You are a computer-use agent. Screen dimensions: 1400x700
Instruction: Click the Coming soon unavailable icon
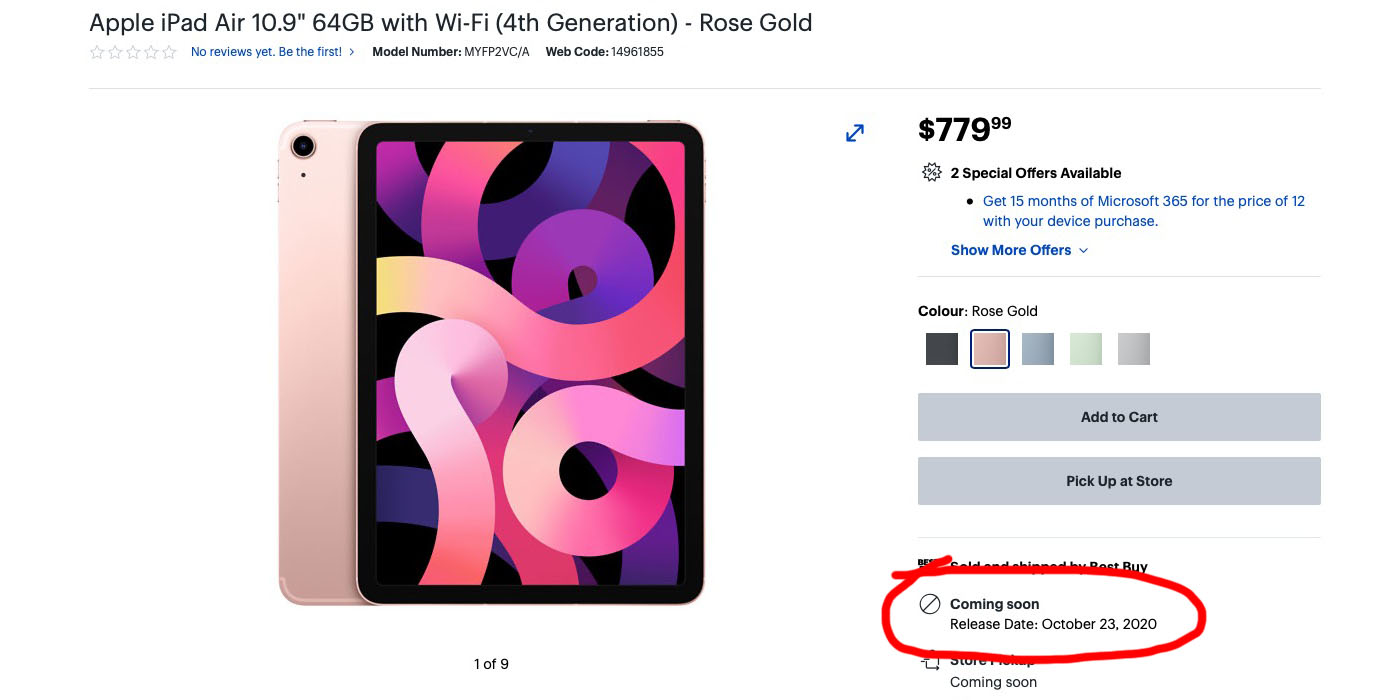930,604
